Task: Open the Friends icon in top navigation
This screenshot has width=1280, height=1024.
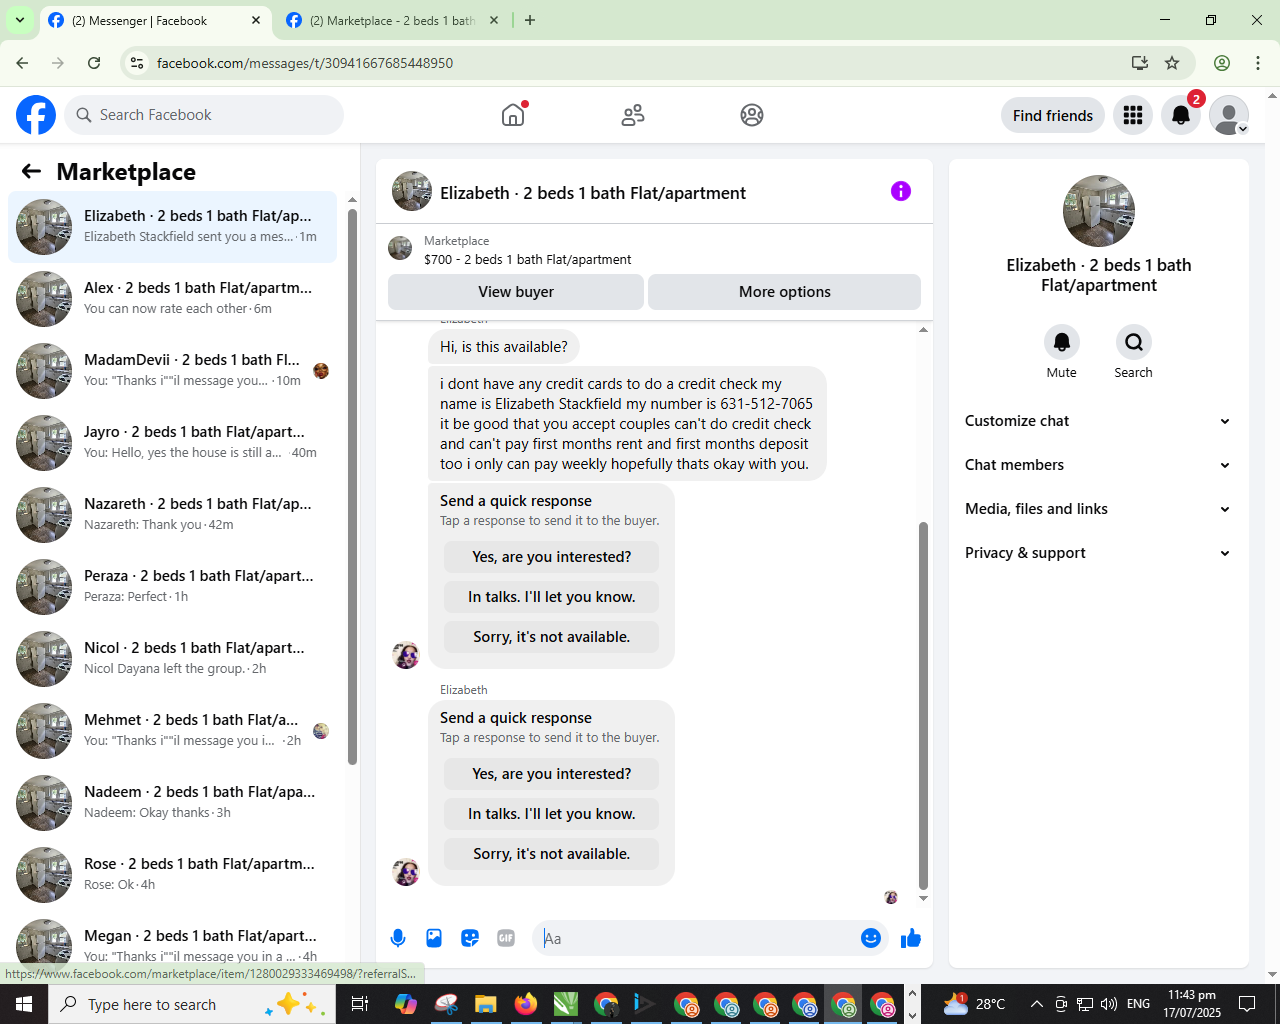Action: (633, 115)
